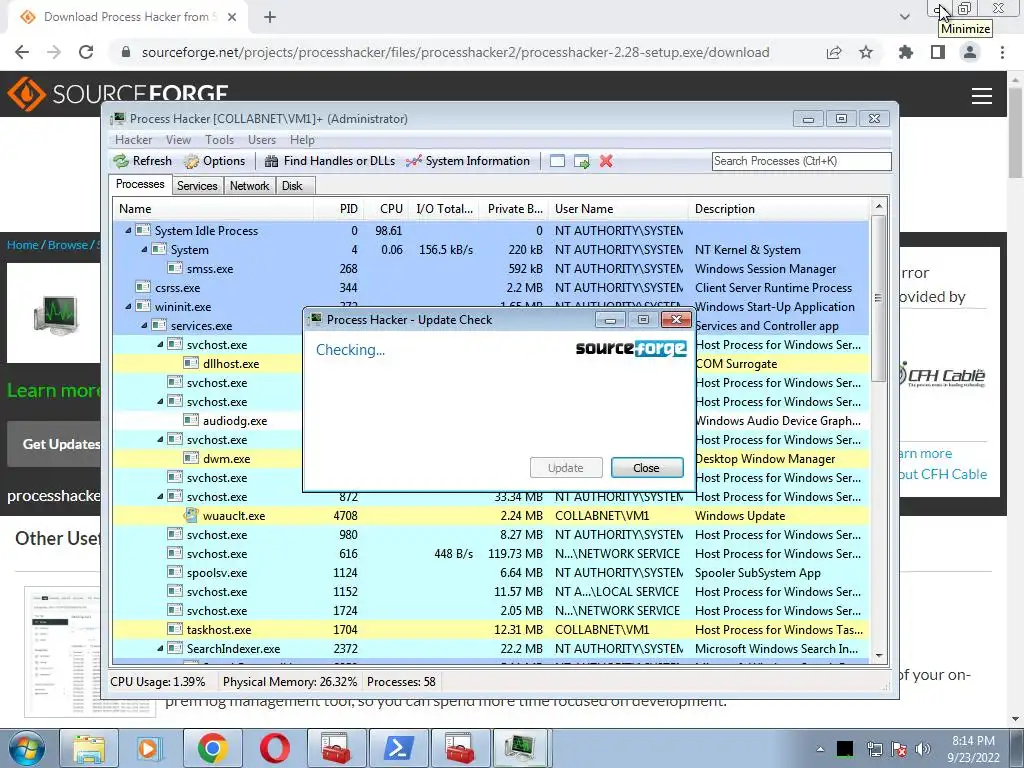The image size is (1024, 768).
Task: Open PowerShell from the taskbar
Action: (x=399, y=748)
